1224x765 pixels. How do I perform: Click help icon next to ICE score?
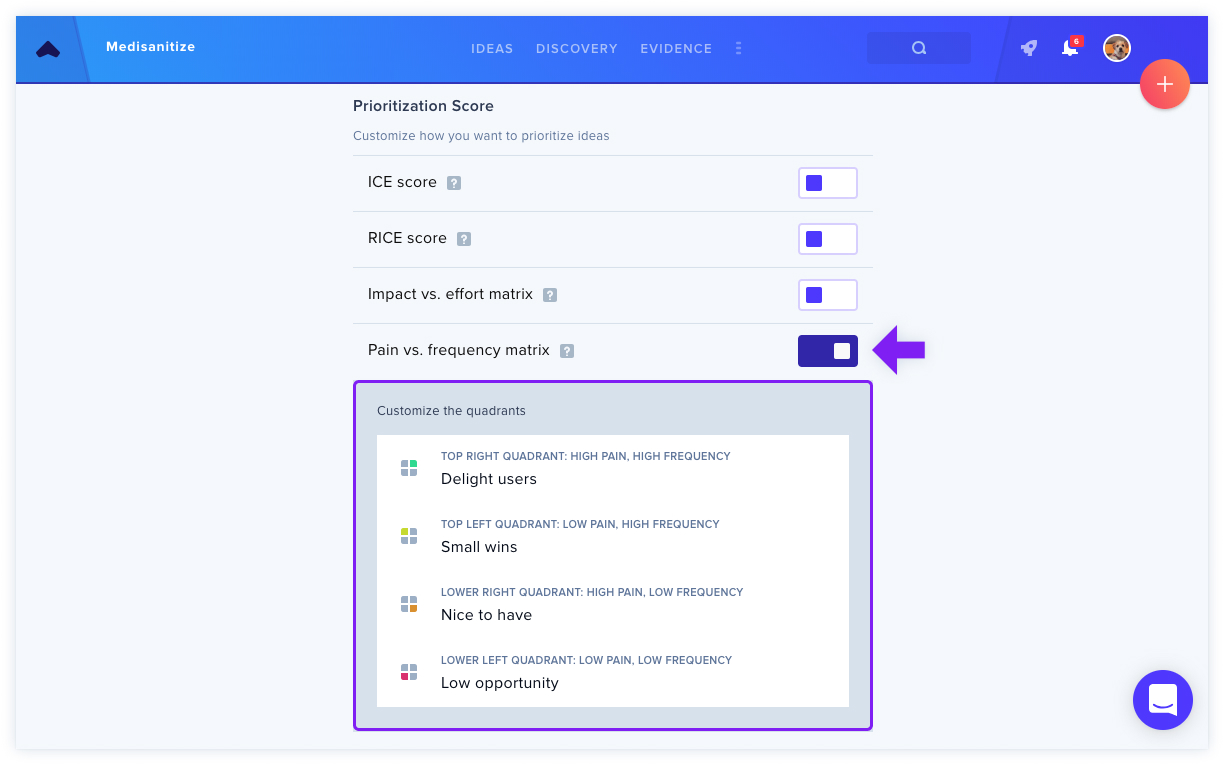point(454,183)
